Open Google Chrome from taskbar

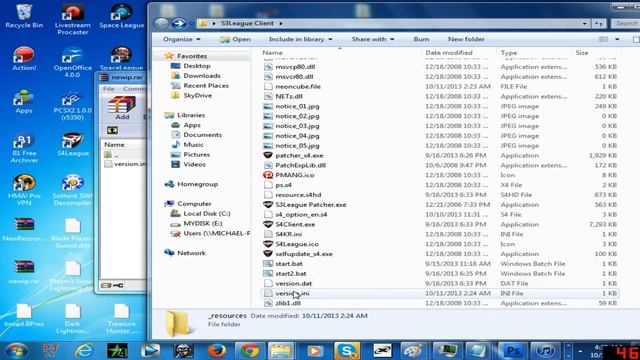(x=249, y=351)
